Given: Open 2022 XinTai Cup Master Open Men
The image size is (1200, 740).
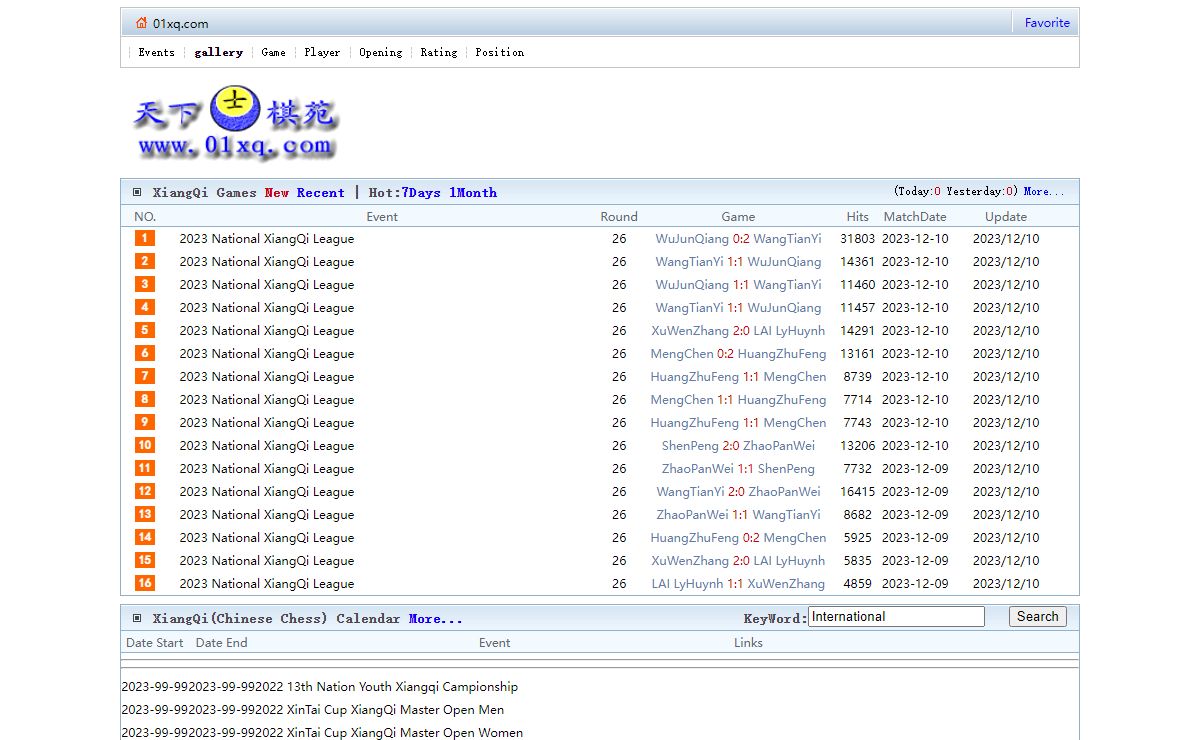Looking at the screenshot, I should pyautogui.click(x=381, y=710).
